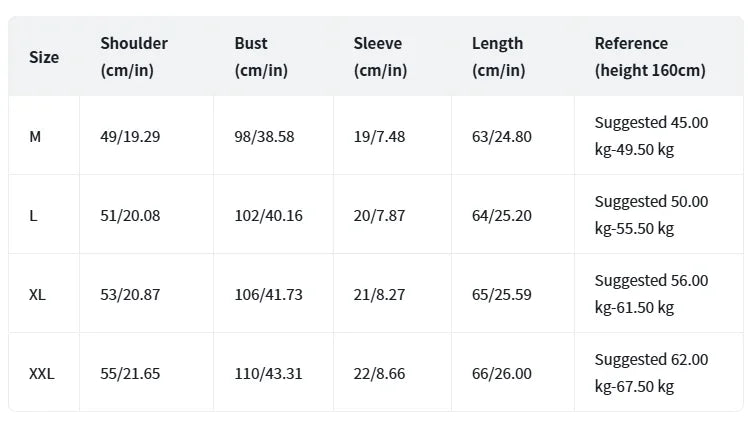Select the L size row label
This screenshot has height=422, width=756.
(33, 215)
